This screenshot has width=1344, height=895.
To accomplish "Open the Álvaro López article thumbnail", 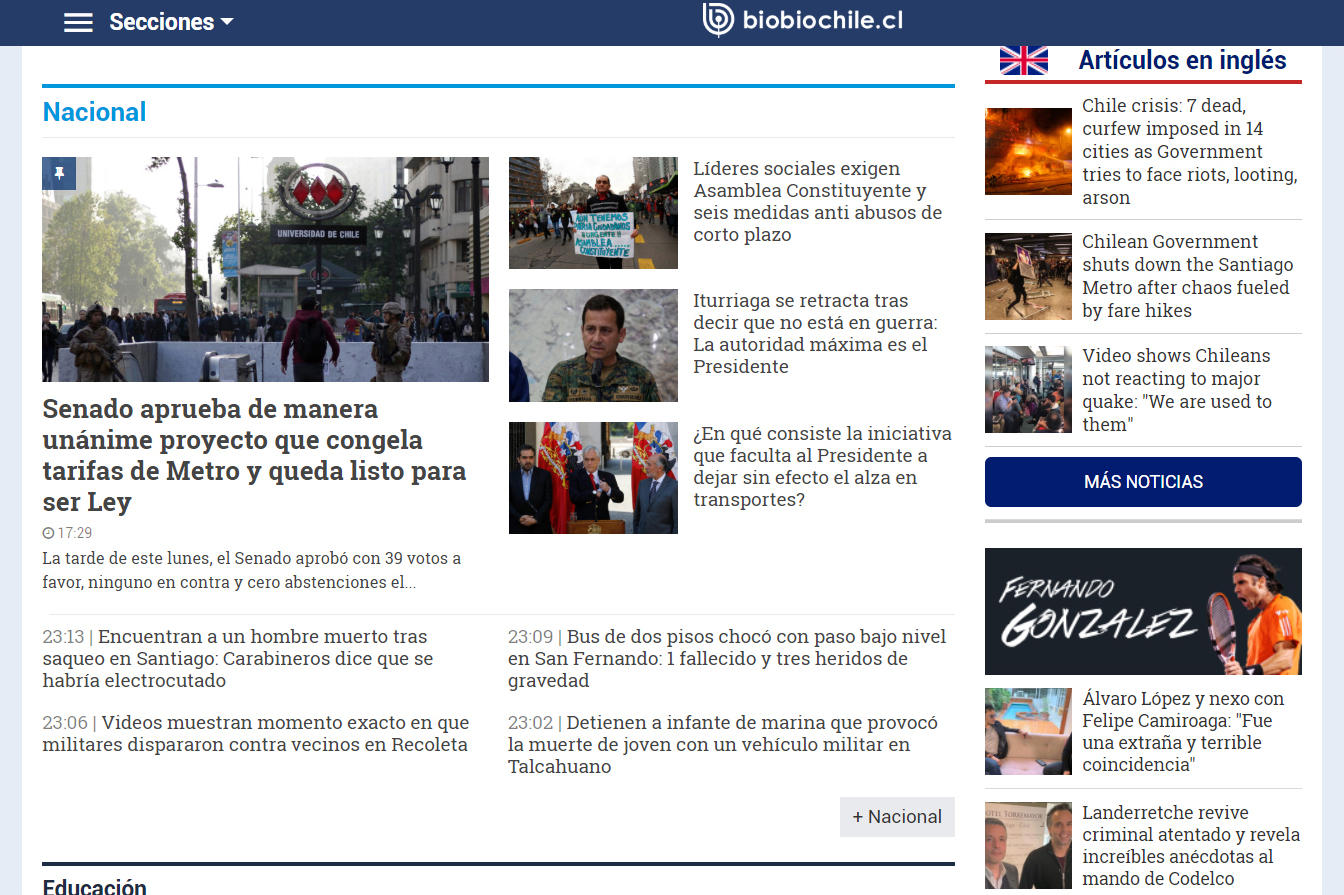I will point(1028,731).
